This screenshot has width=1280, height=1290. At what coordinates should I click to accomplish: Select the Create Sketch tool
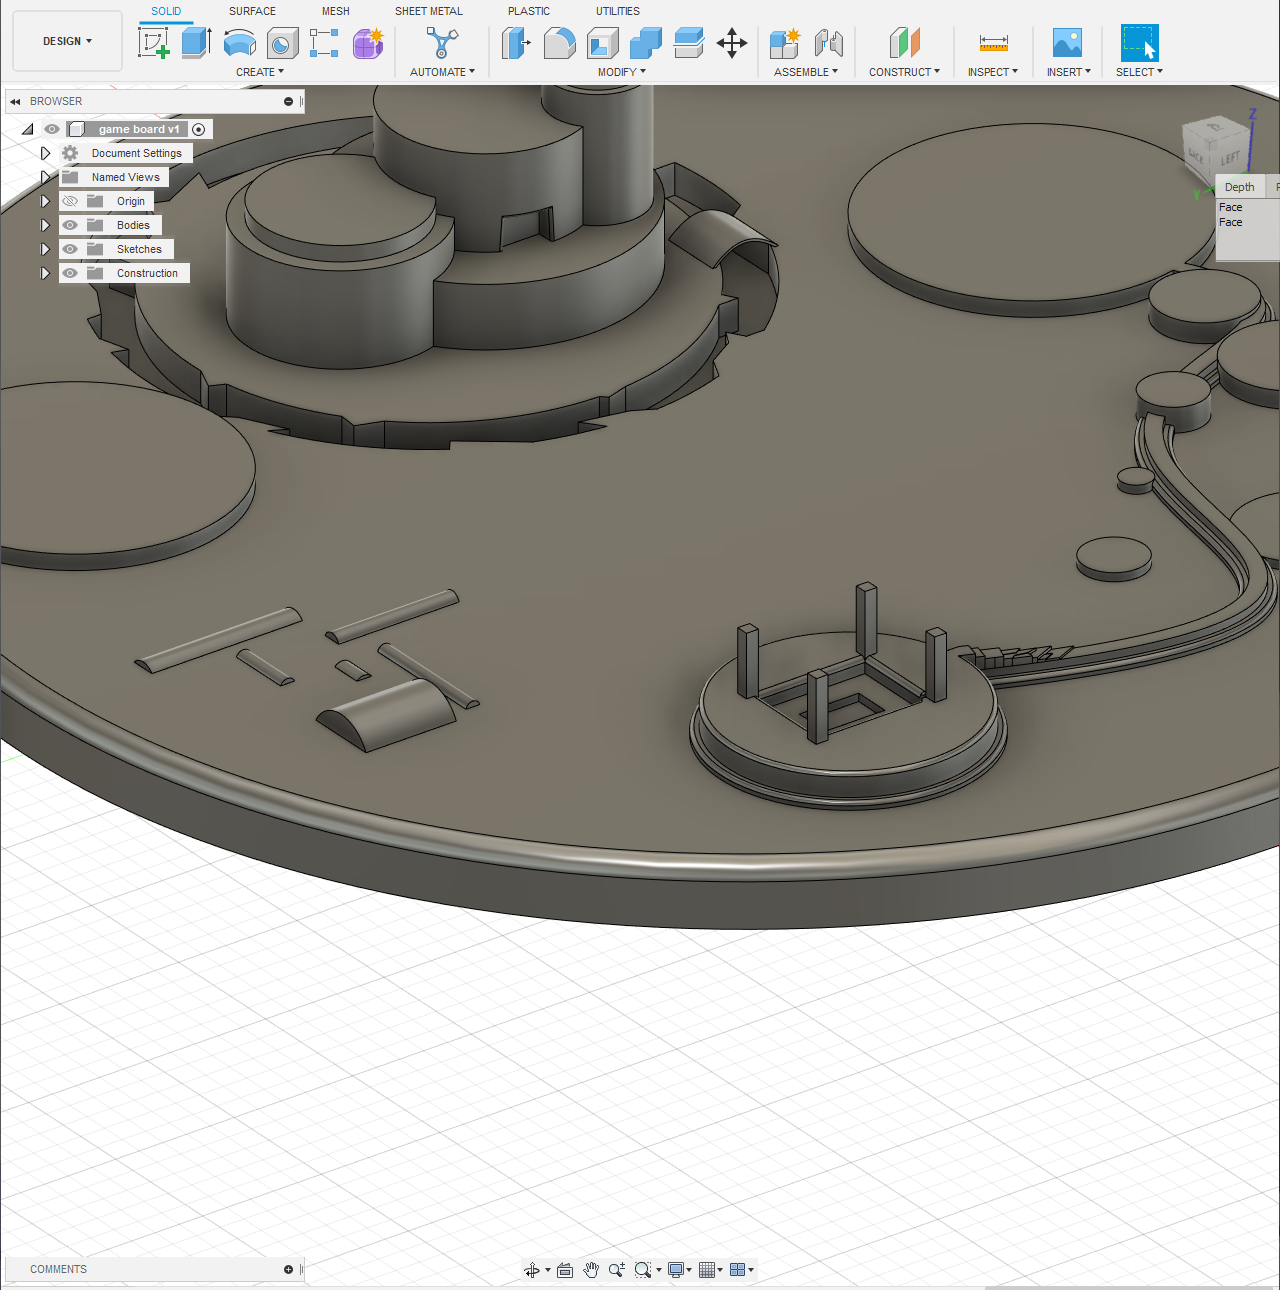(153, 43)
